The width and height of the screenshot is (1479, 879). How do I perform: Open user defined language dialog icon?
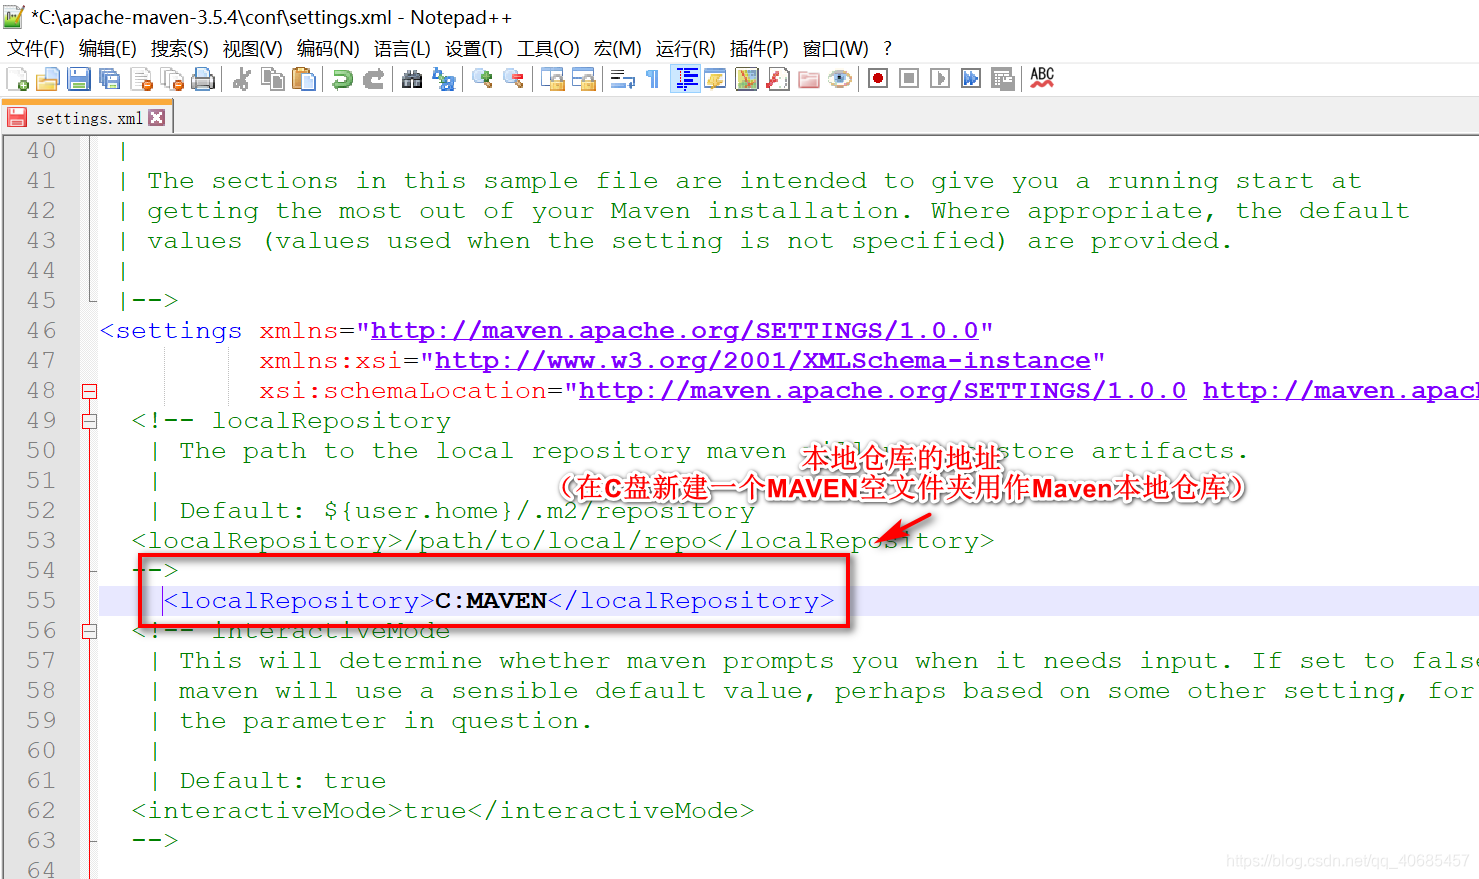[x=716, y=79]
